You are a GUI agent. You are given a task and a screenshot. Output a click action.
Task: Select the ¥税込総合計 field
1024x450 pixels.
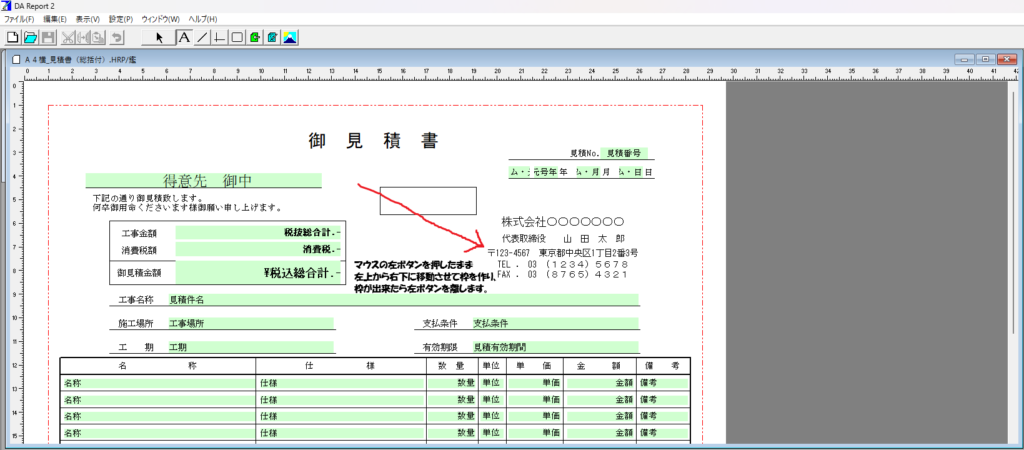coord(258,272)
